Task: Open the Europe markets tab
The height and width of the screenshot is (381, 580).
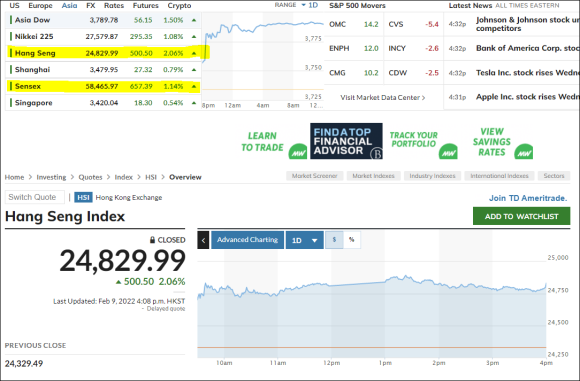Action: (40, 6)
